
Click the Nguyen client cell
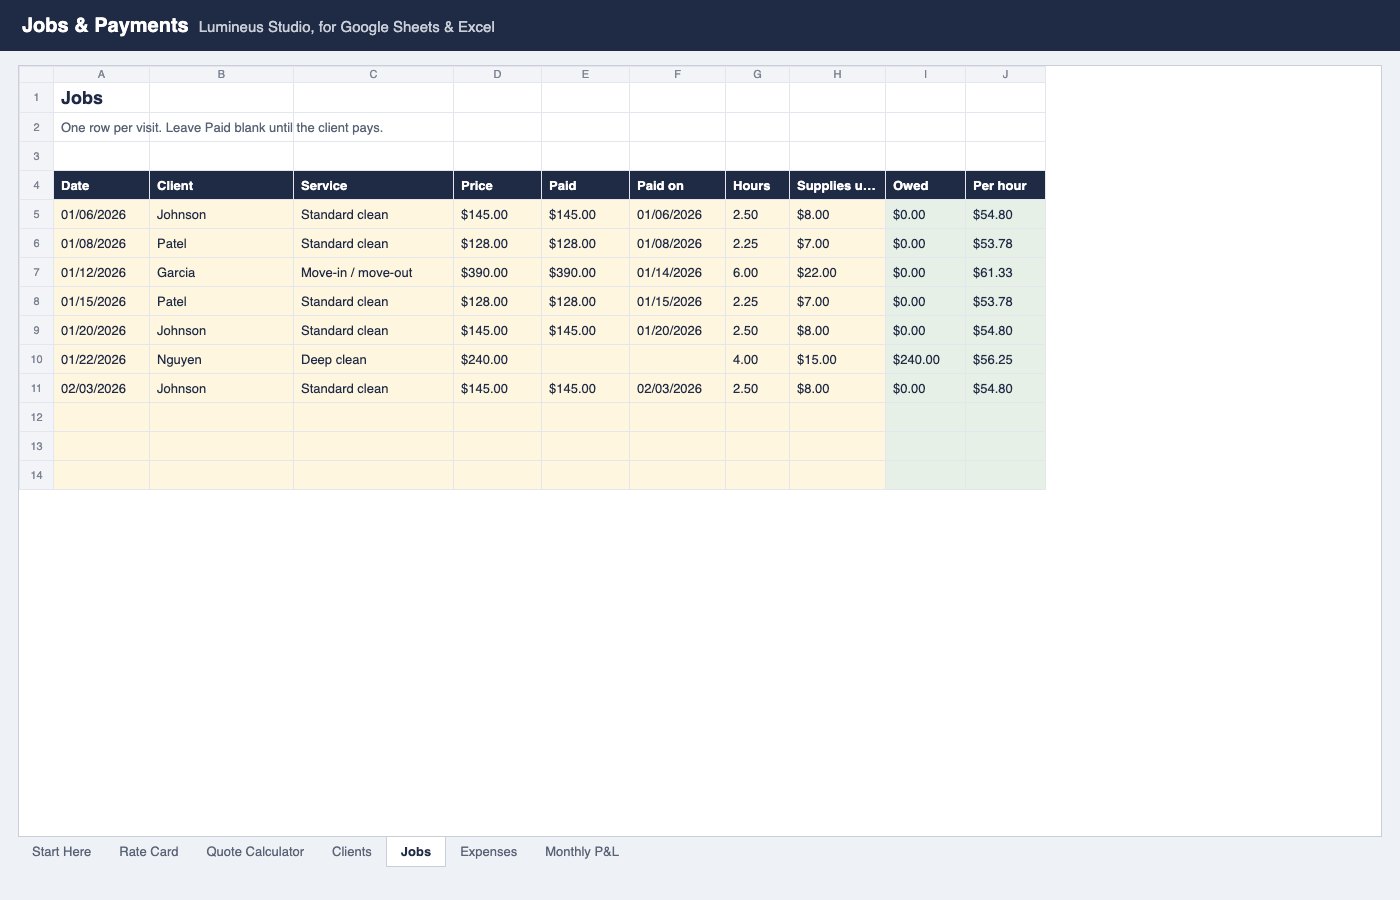coord(221,359)
